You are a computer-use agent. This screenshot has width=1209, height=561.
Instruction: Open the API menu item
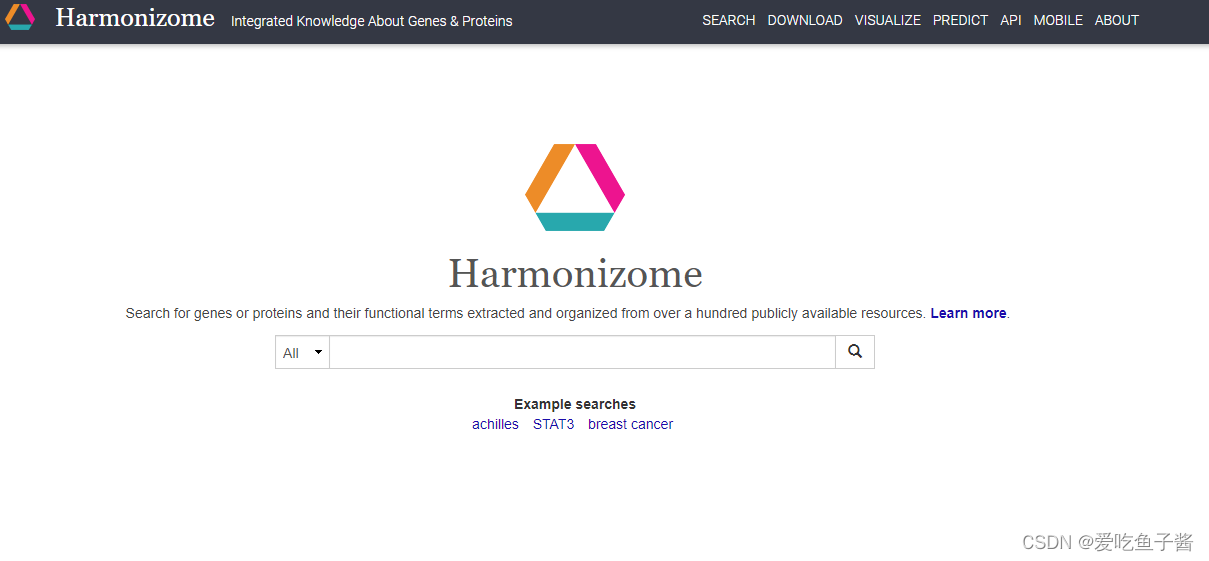(1011, 20)
